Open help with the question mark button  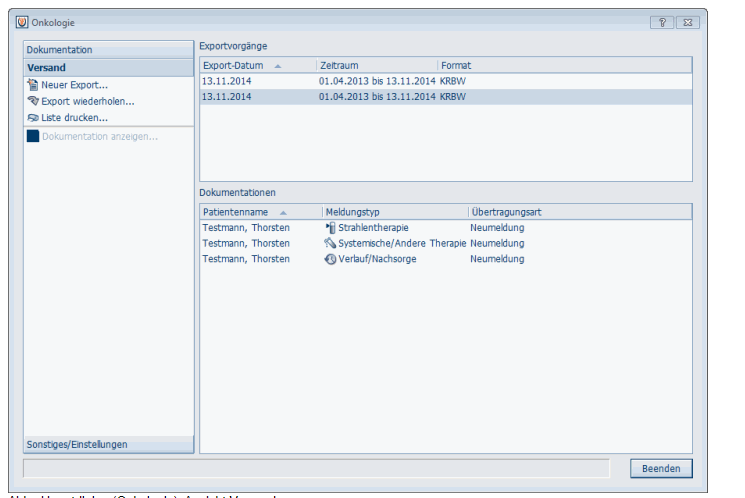(x=662, y=22)
